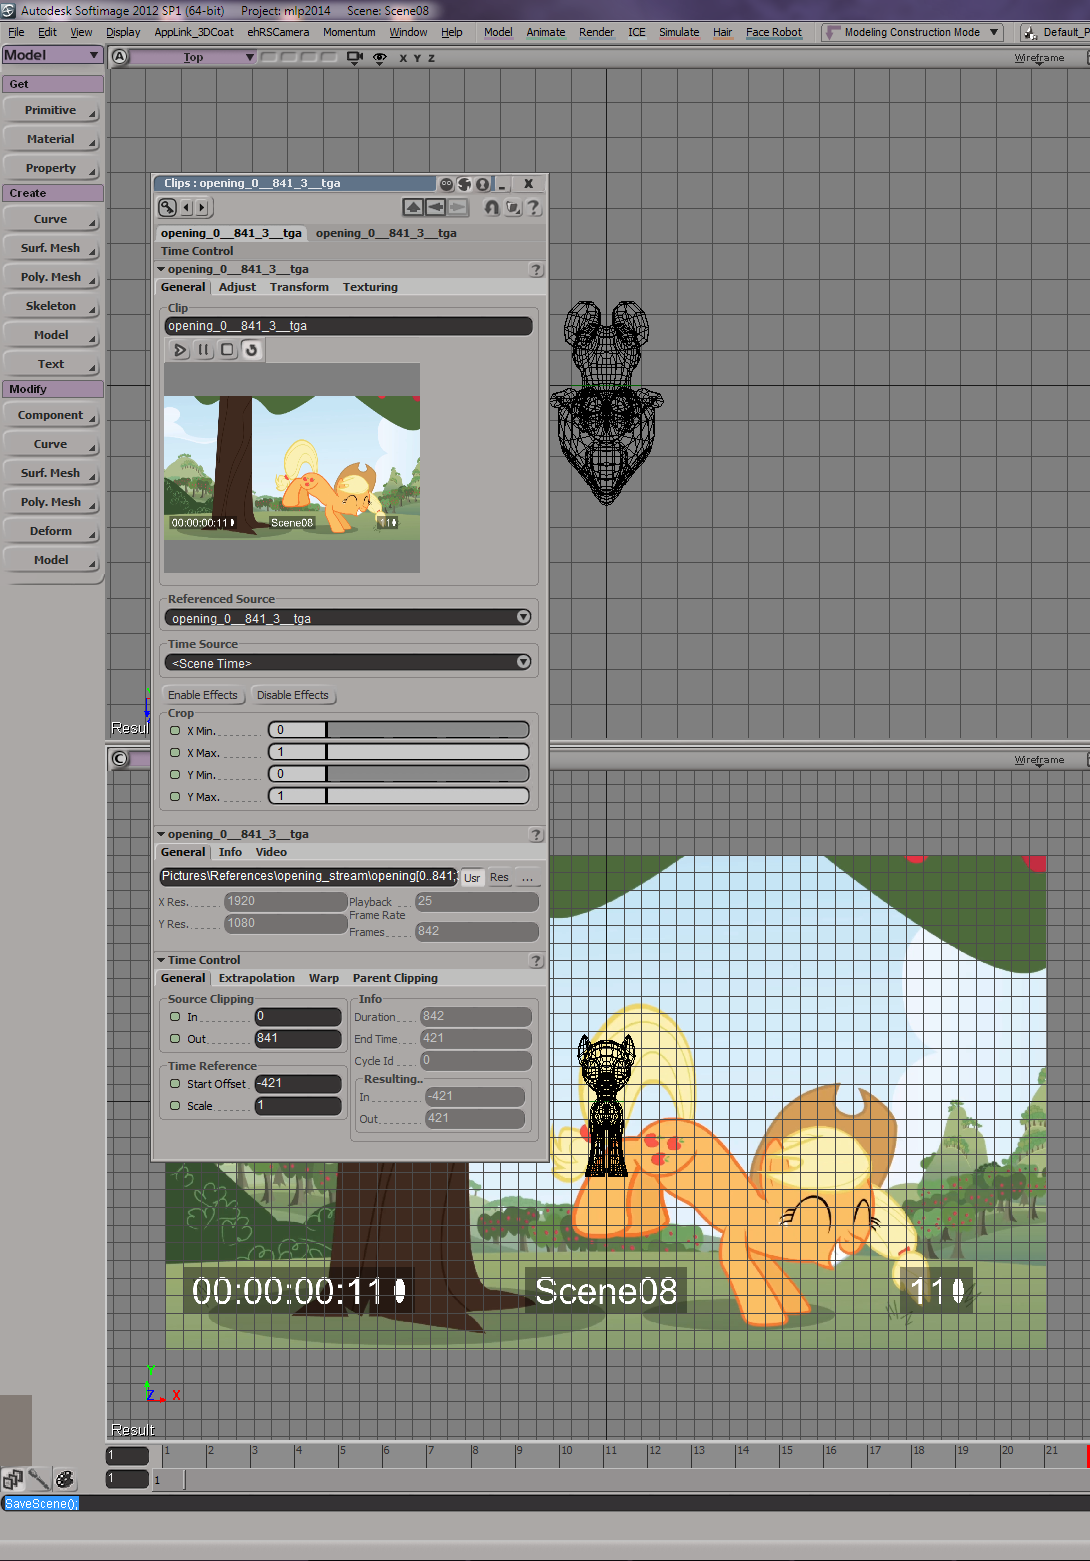1090x1561 pixels.
Task: Click the Disable Effects button
Action: [292, 695]
